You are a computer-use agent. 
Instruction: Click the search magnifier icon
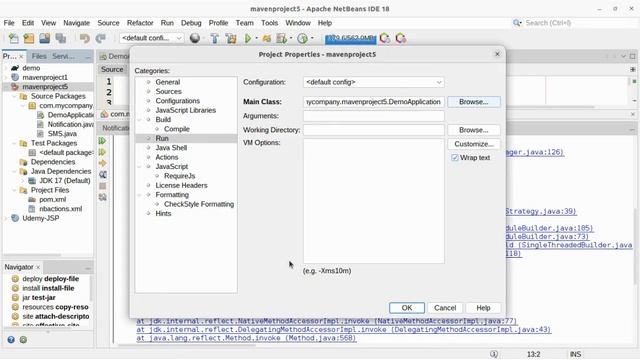[x=517, y=23]
